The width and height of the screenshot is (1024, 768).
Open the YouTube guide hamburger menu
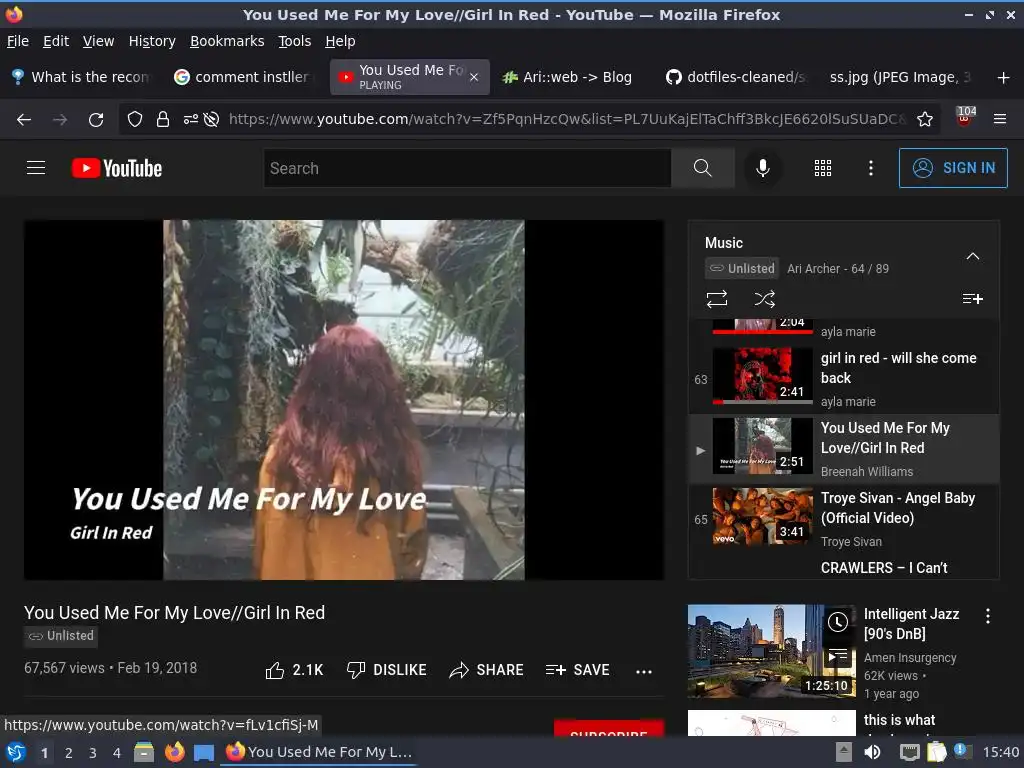36,168
